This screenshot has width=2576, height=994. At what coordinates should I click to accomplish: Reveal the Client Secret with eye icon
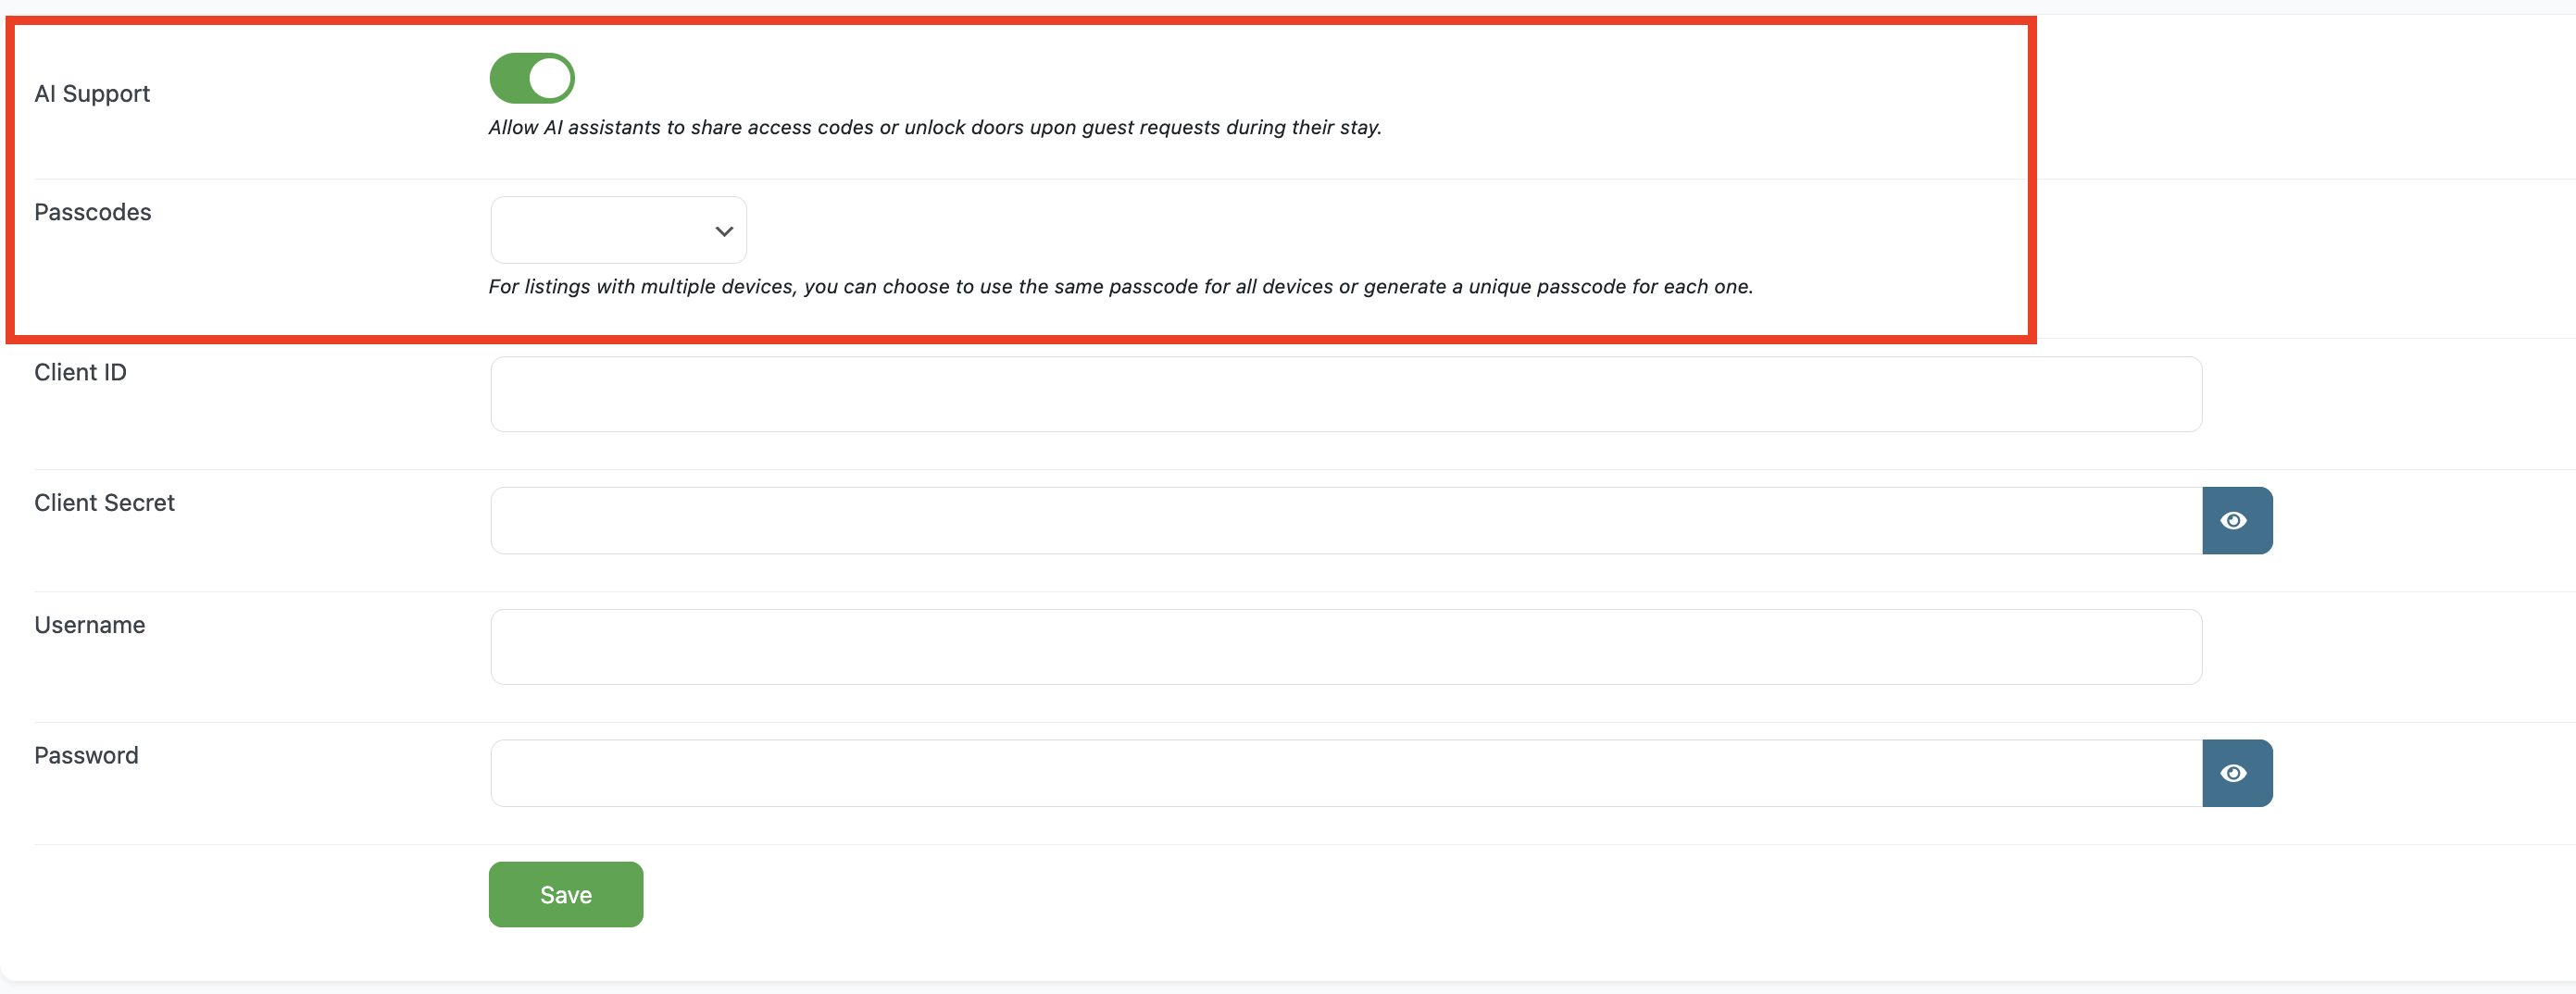(x=2236, y=520)
